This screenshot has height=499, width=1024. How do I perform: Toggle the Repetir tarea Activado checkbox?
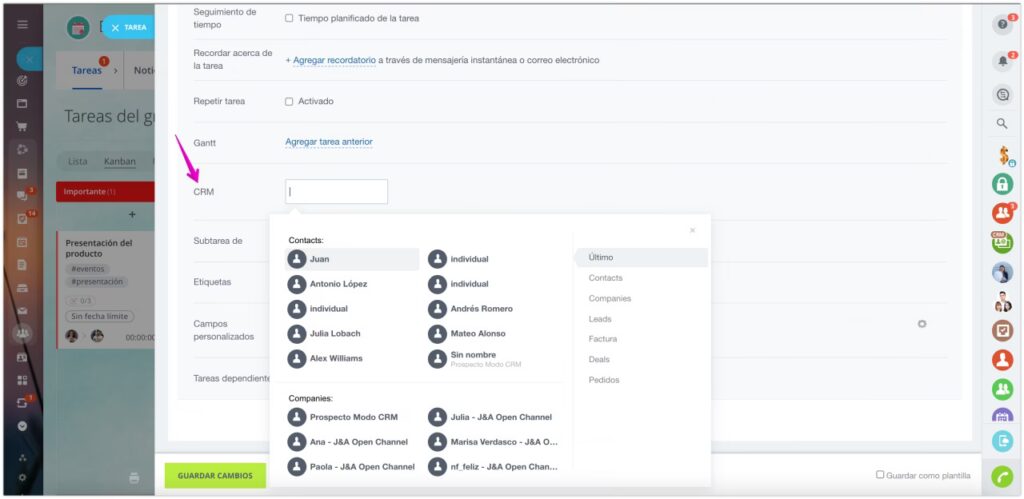[289, 101]
